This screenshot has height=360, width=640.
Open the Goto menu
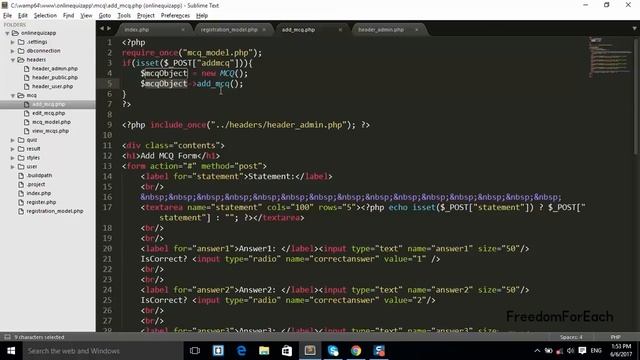(x=104, y=16)
